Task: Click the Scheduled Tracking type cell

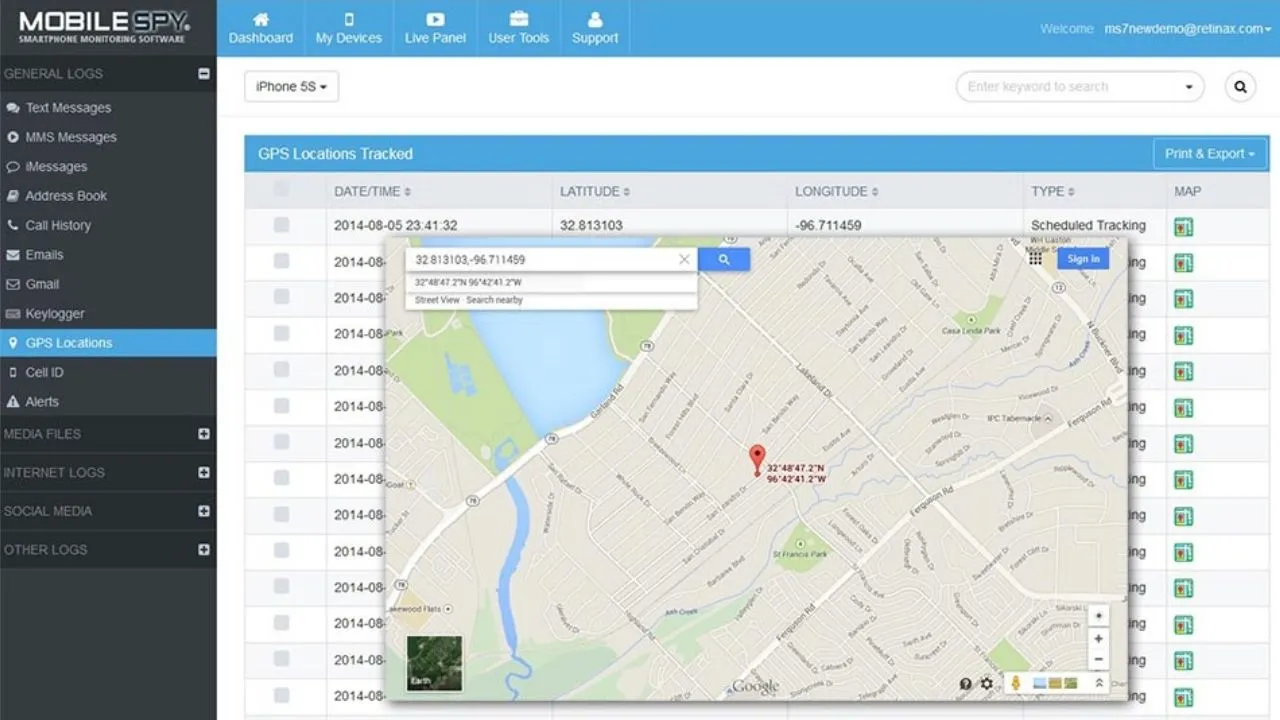Action: [x=1088, y=226]
